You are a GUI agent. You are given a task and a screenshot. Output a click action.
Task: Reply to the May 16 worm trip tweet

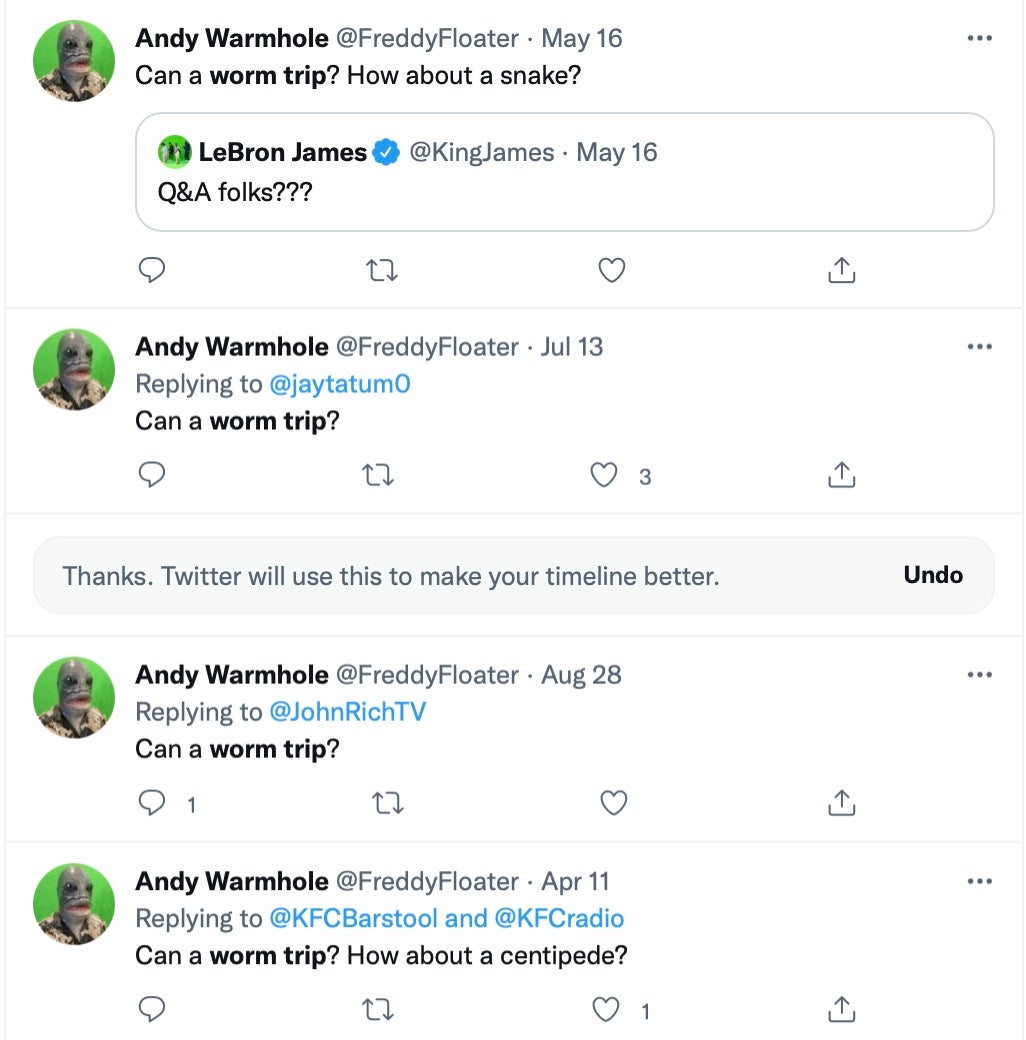click(151, 270)
